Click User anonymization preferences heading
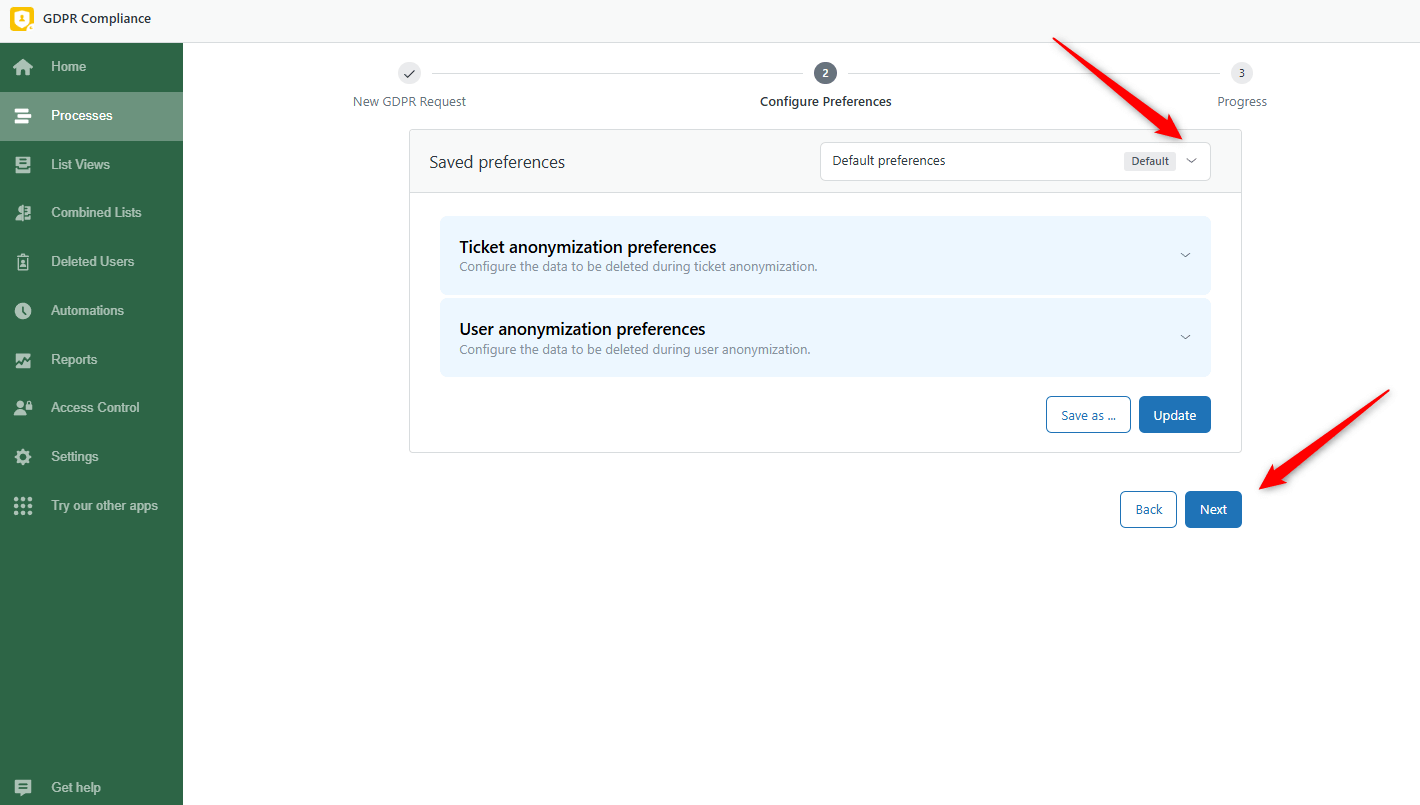Image resolution: width=1420 pixels, height=805 pixels. [x=582, y=329]
